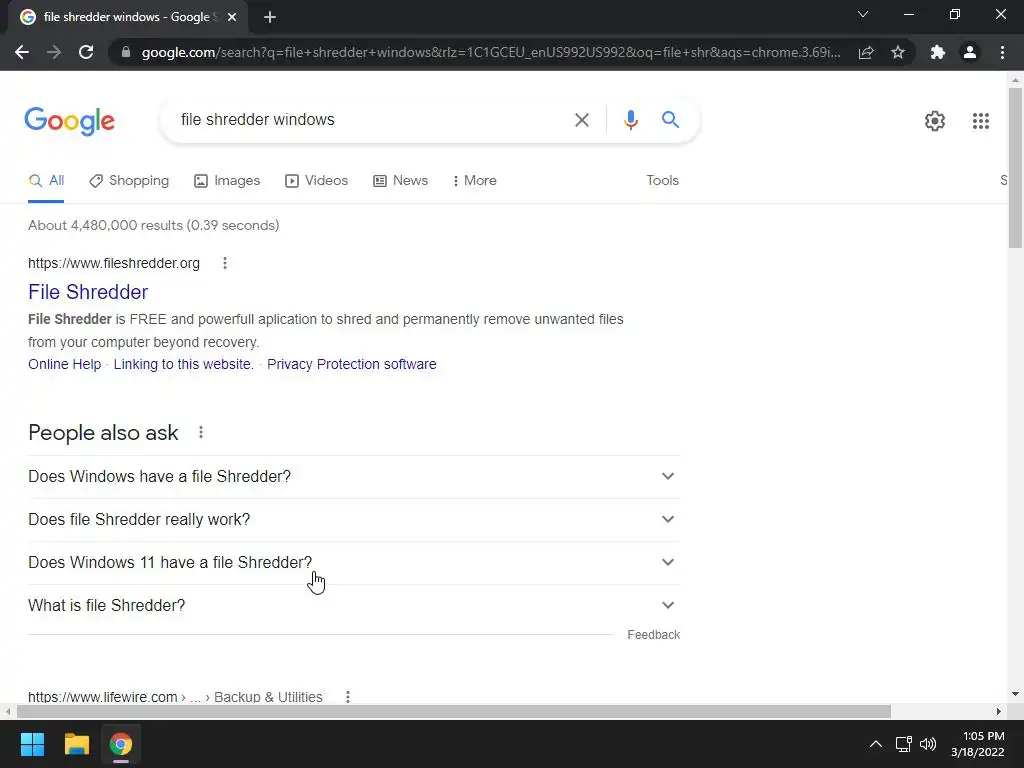Click the Google logo
The height and width of the screenshot is (768, 1024).
[x=70, y=121]
